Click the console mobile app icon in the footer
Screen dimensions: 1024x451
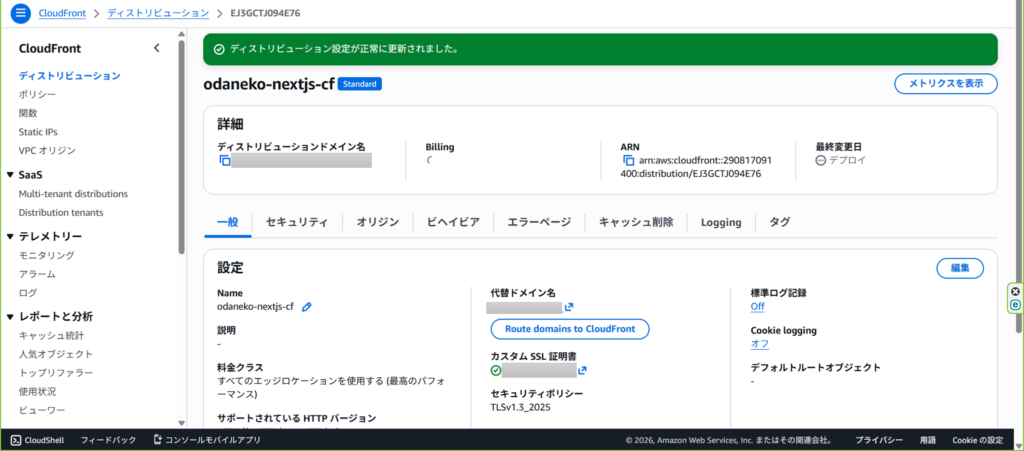(x=158, y=440)
